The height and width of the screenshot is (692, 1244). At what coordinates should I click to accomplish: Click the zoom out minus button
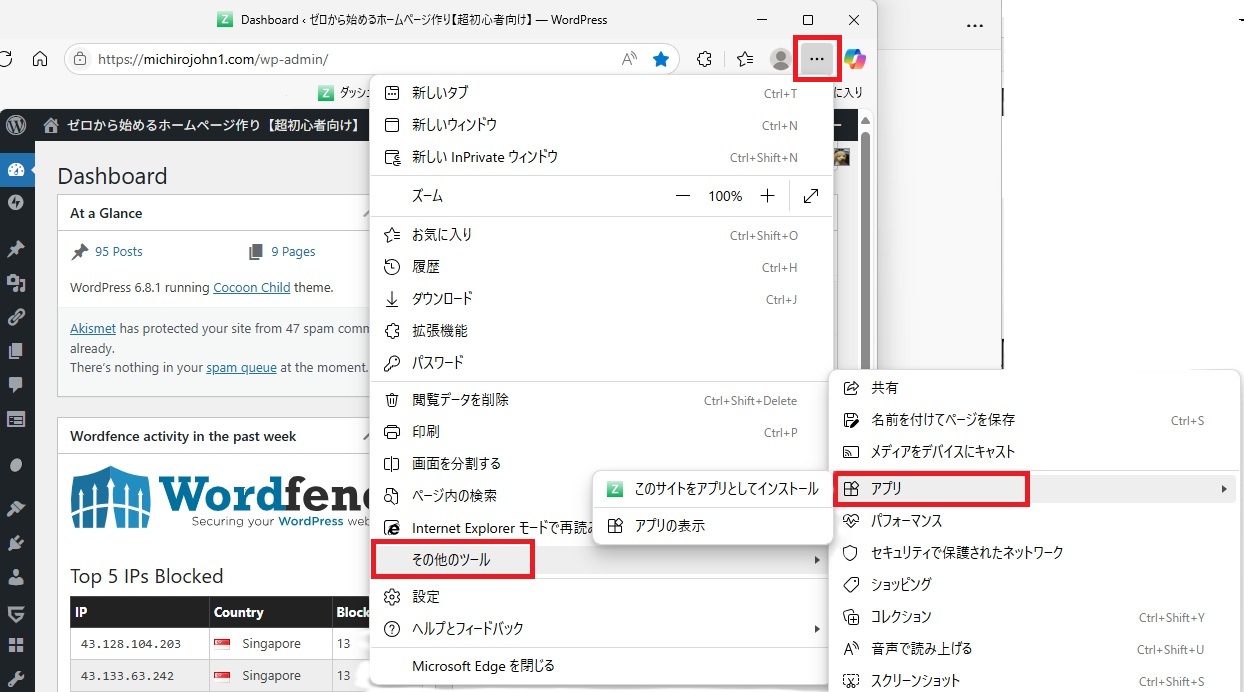pyautogui.click(x=683, y=196)
